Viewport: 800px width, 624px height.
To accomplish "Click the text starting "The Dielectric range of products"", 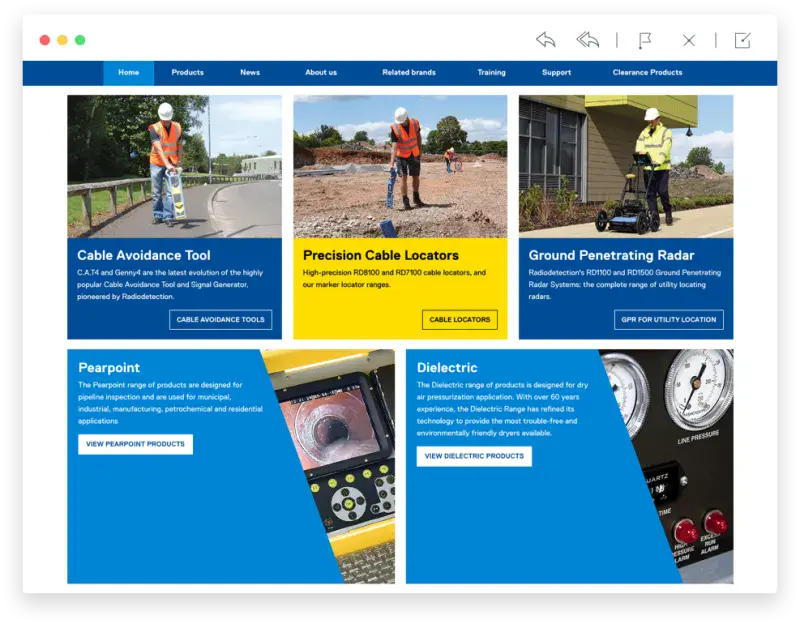I will [x=503, y=409].
